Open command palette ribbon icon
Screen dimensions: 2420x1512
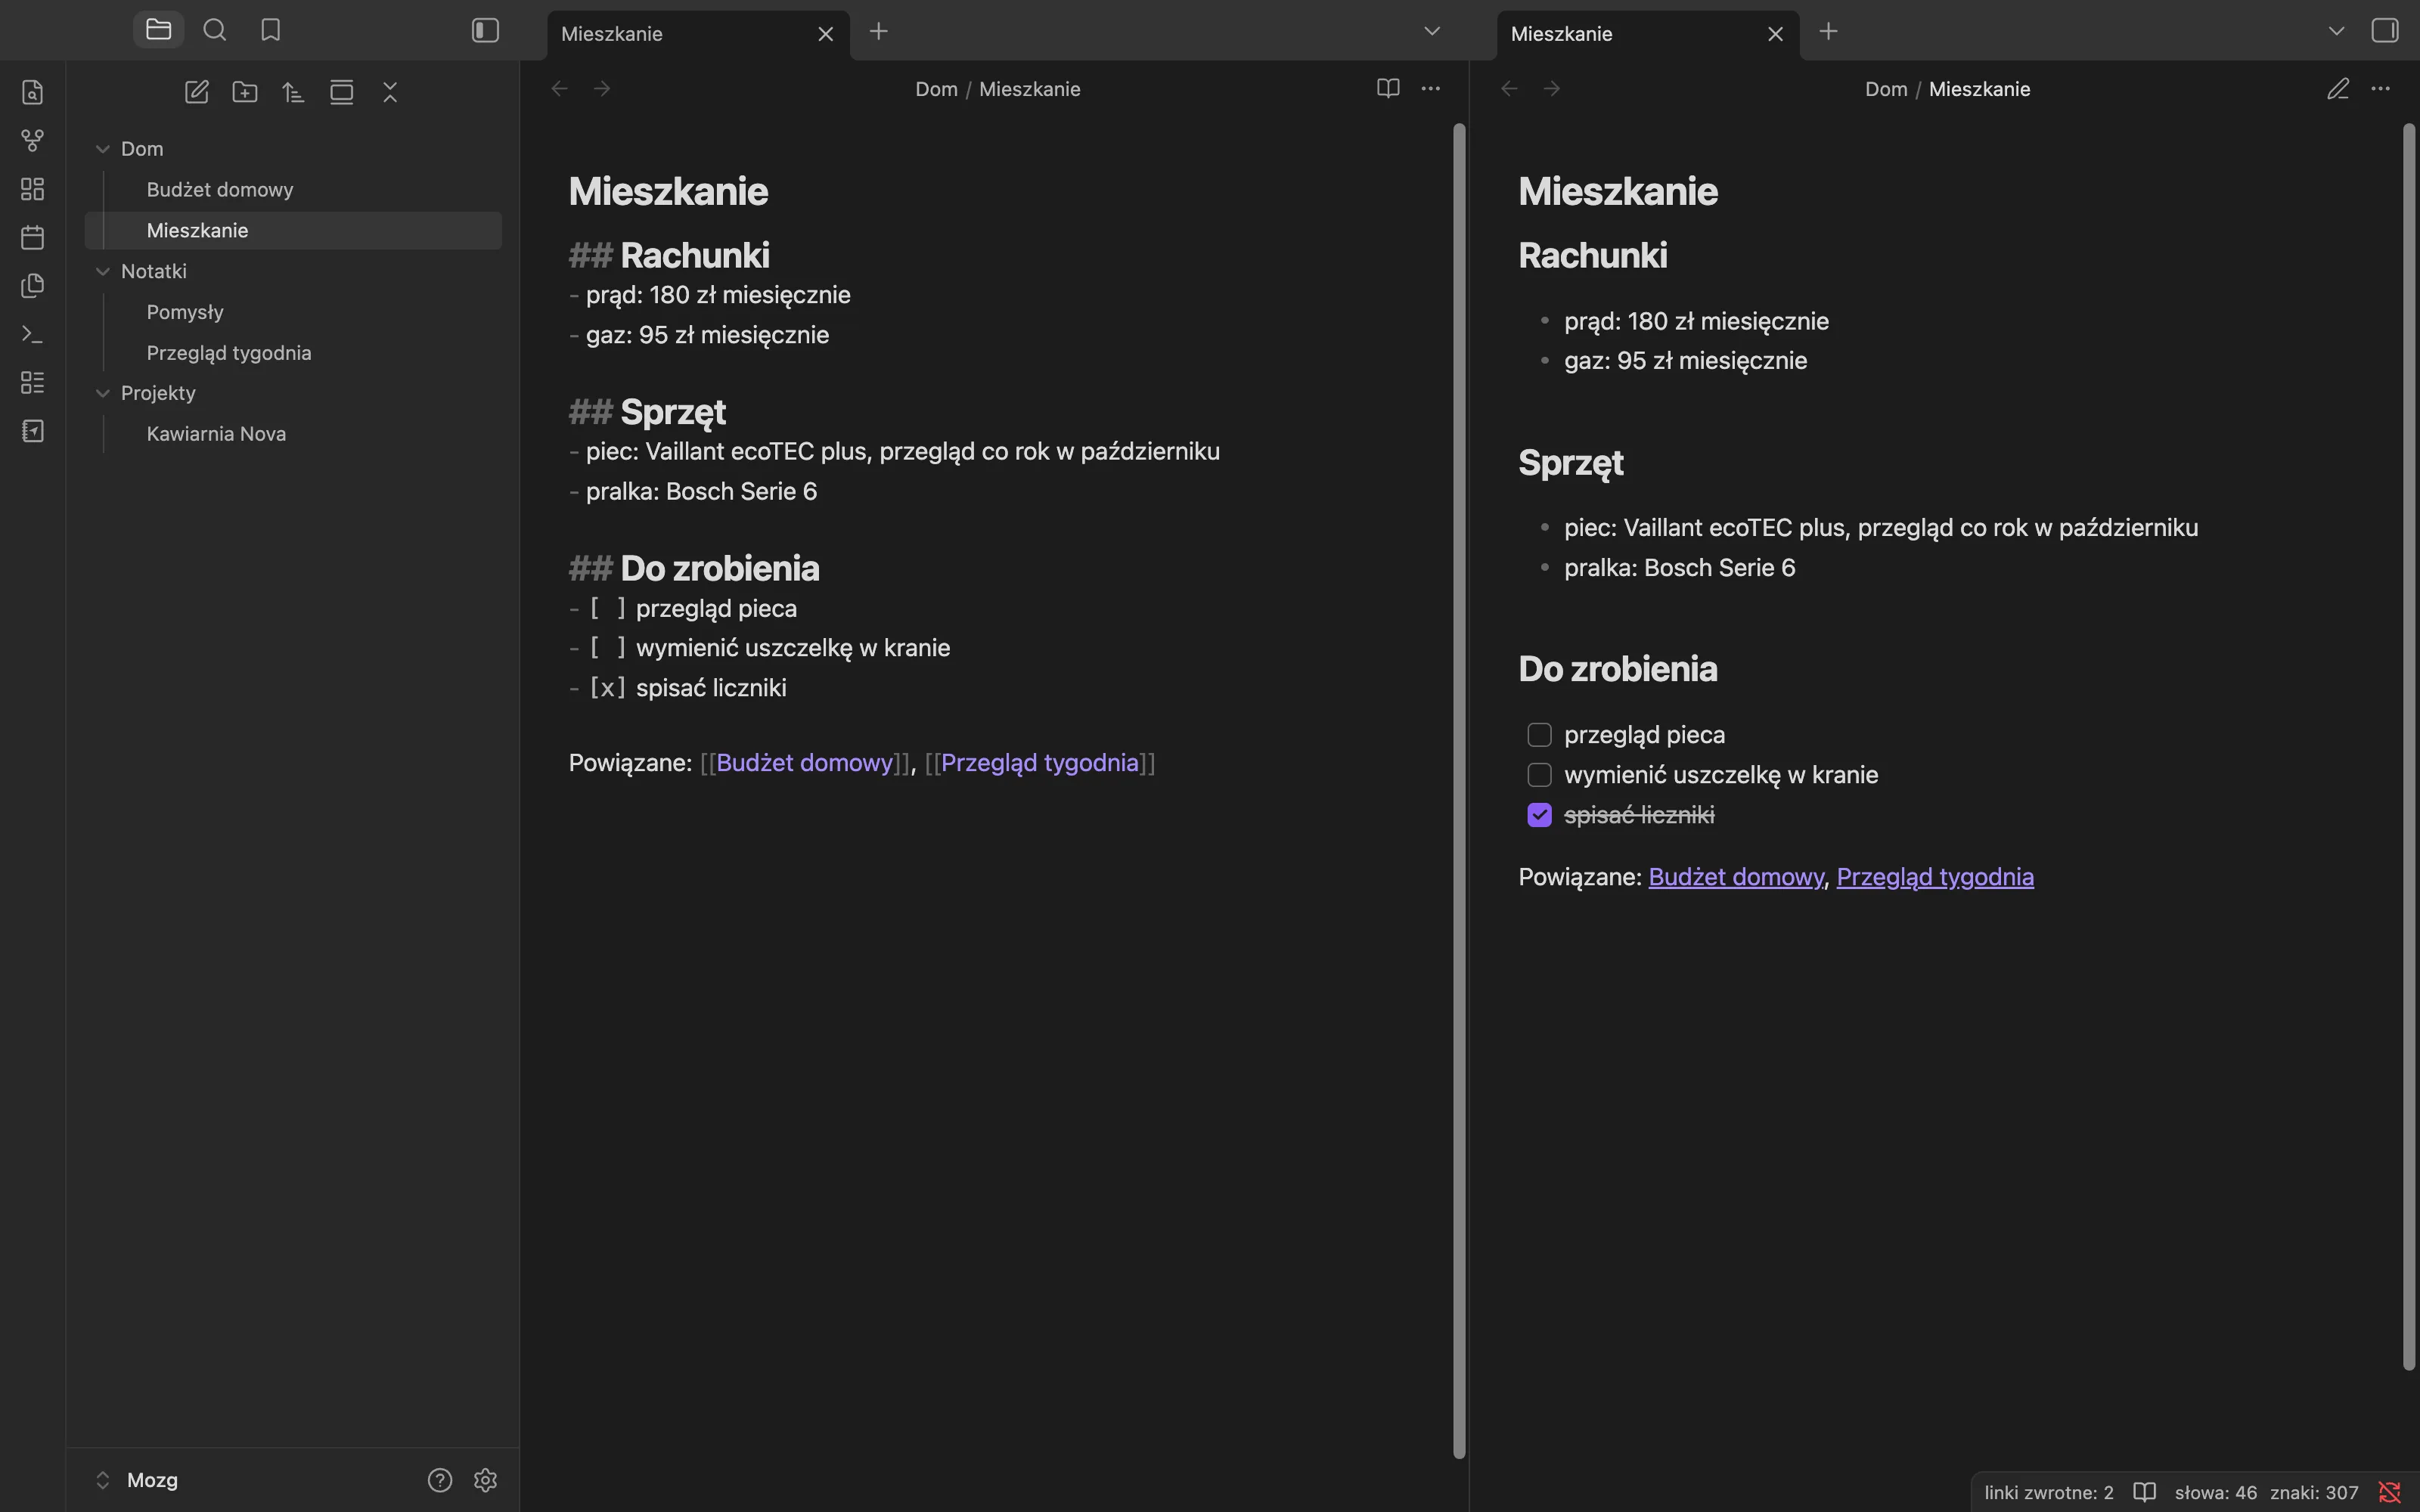[x=33, y=334]
